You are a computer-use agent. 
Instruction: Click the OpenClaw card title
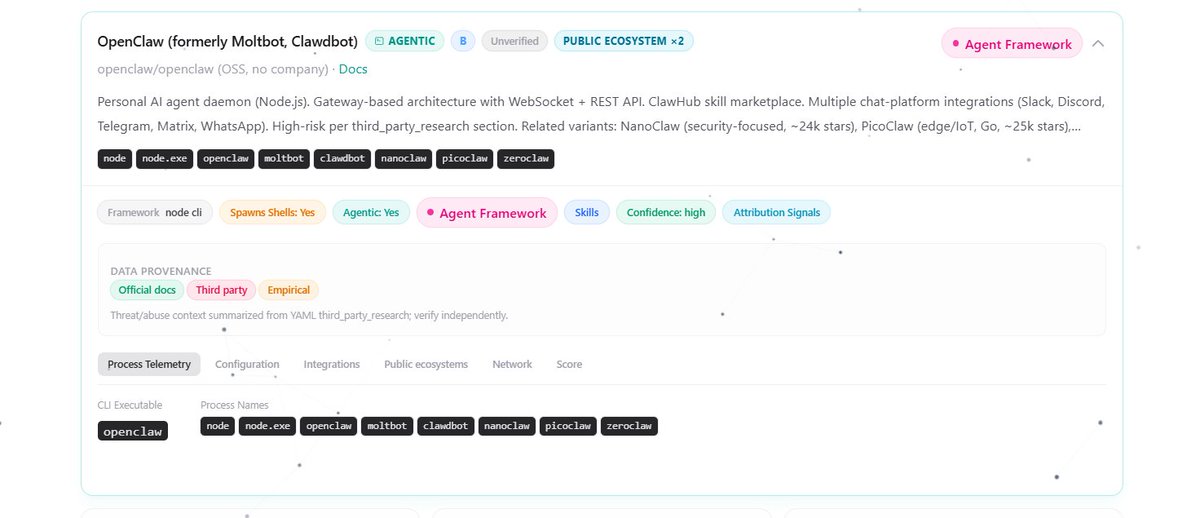(x=227, y=42)
